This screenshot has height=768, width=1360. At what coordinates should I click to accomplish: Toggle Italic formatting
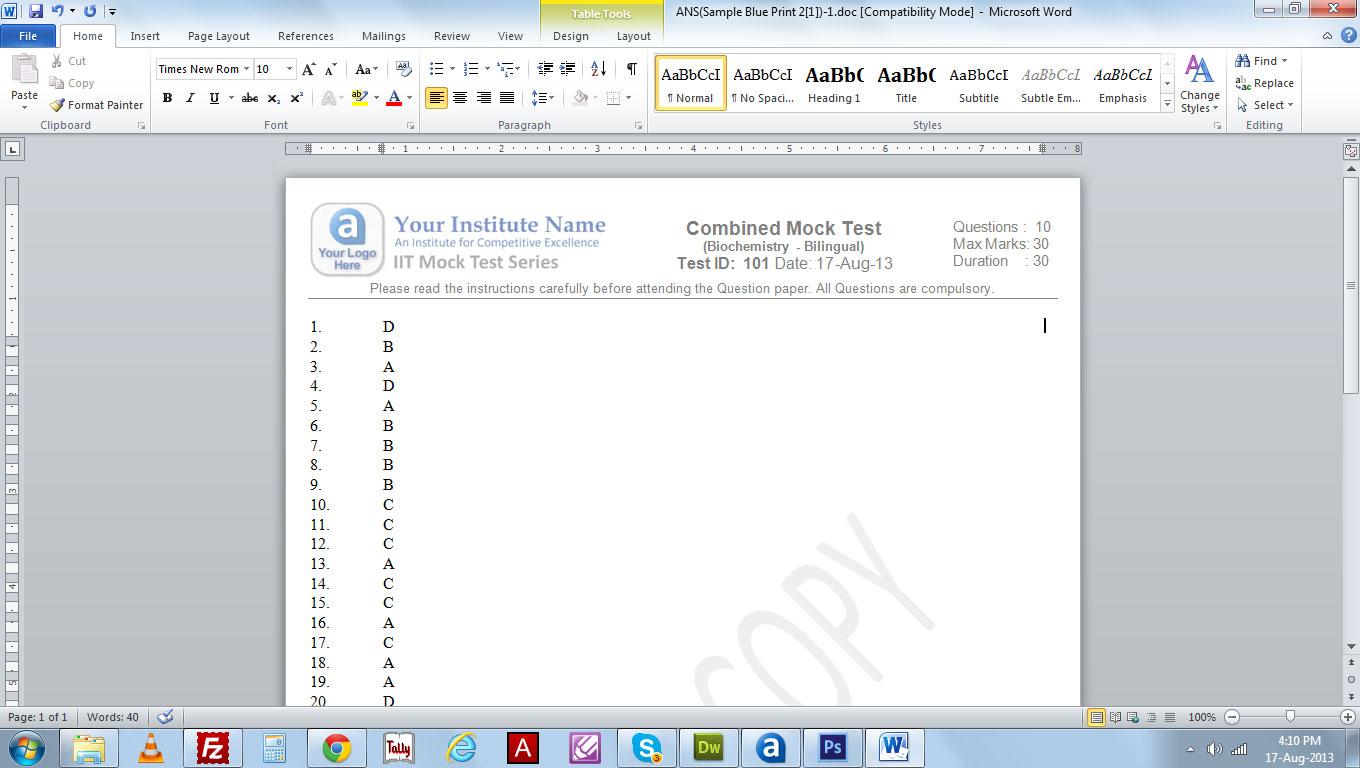pyautogui.click(x=190, y=98)
